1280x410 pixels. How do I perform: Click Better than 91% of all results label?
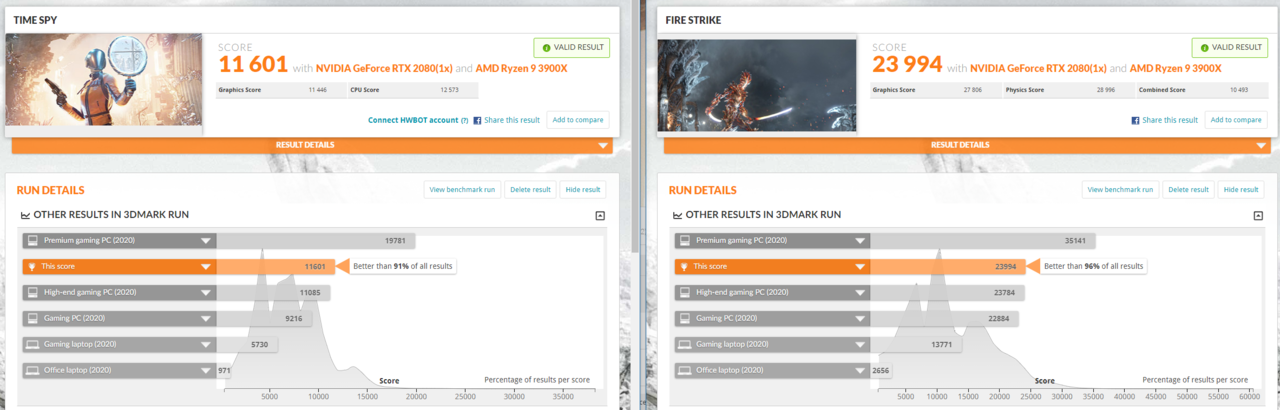click(401, 266)
